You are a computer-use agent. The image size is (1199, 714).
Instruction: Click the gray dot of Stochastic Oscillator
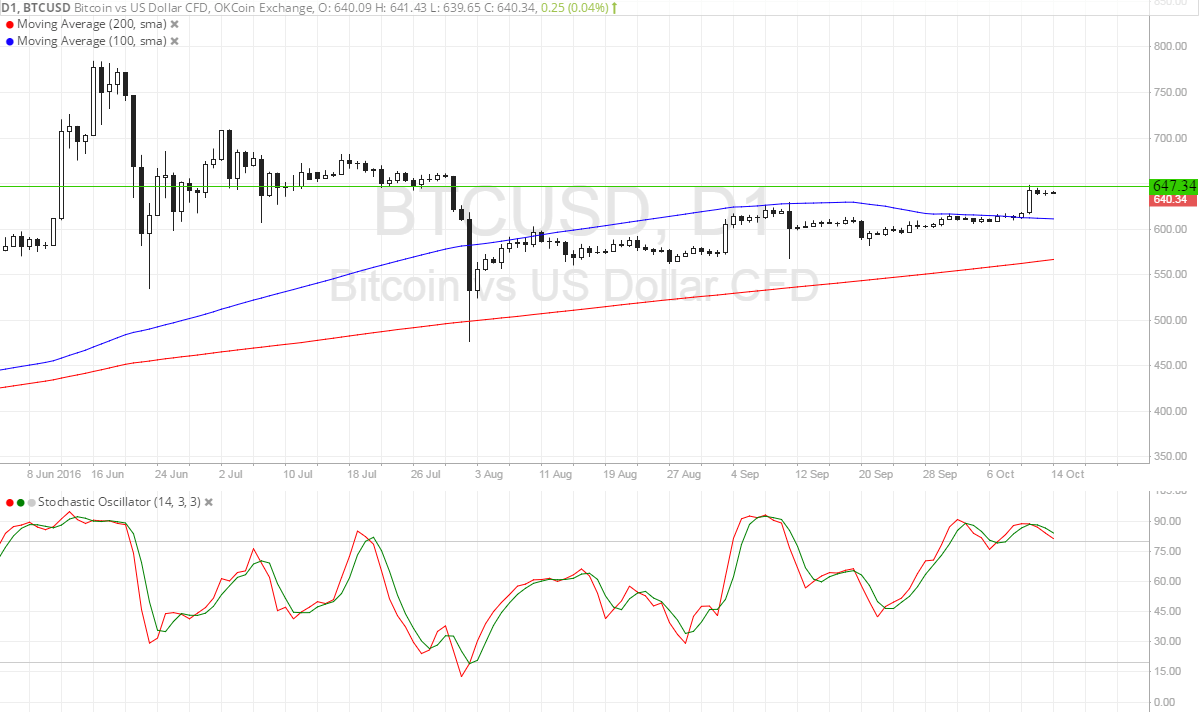(31, 502)
